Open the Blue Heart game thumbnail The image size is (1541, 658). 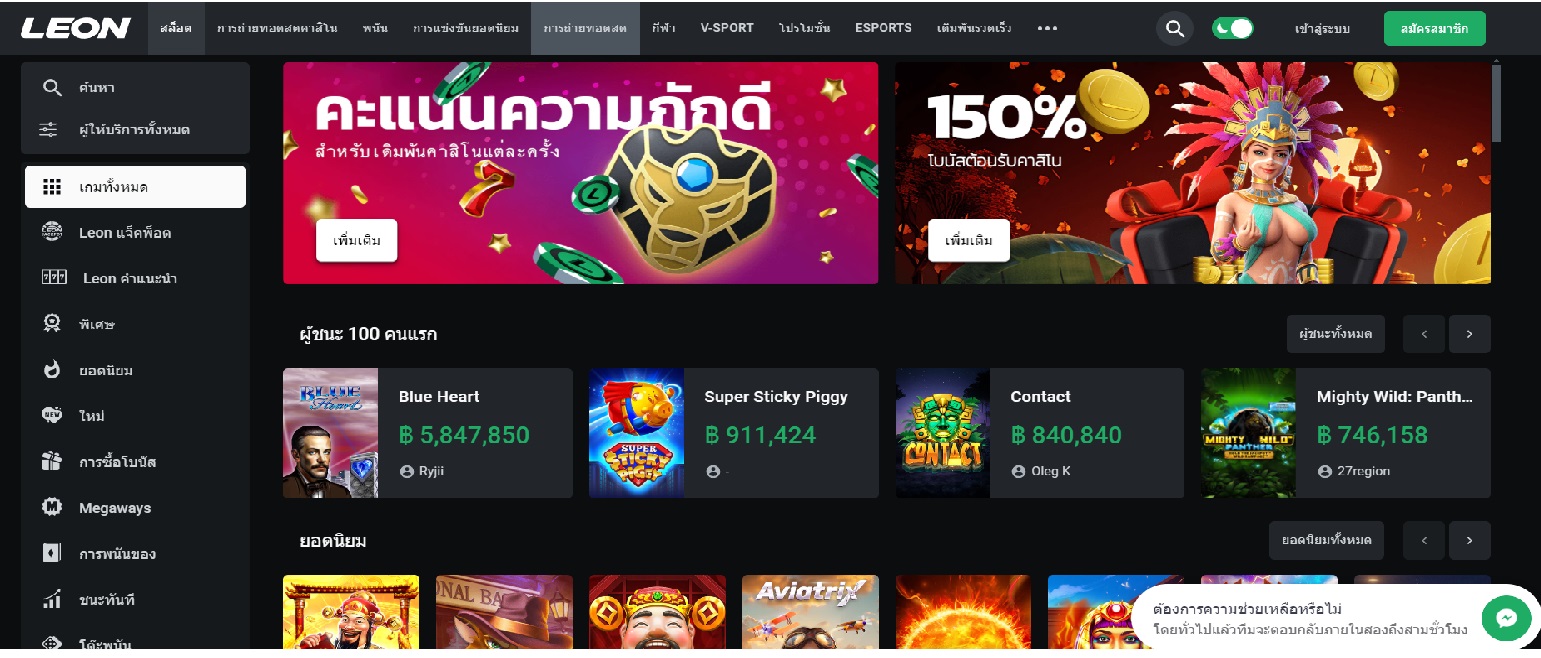point(330,433)
